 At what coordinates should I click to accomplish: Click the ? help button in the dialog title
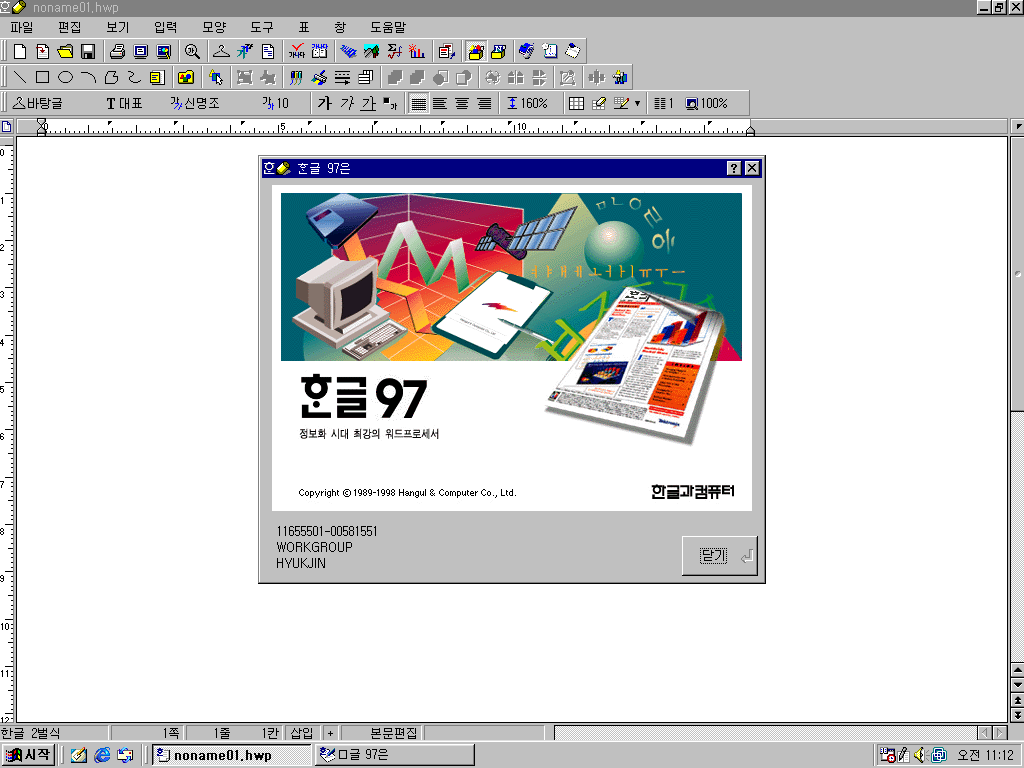coord(734,168)
